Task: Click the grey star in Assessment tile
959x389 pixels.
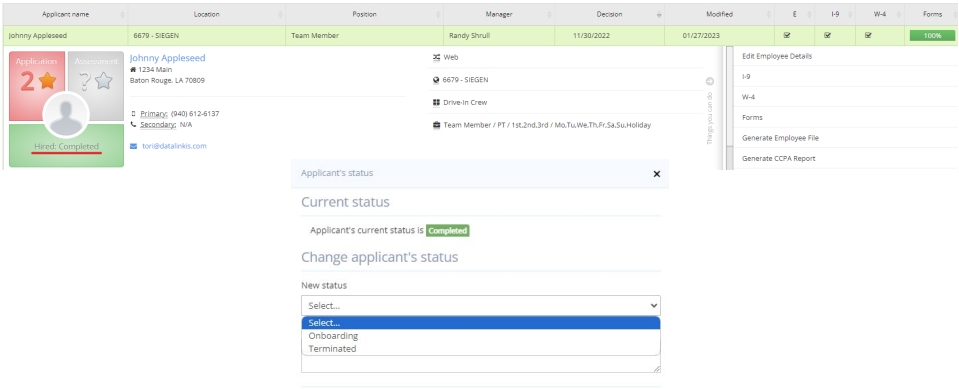Action: (x=105, y=81)
